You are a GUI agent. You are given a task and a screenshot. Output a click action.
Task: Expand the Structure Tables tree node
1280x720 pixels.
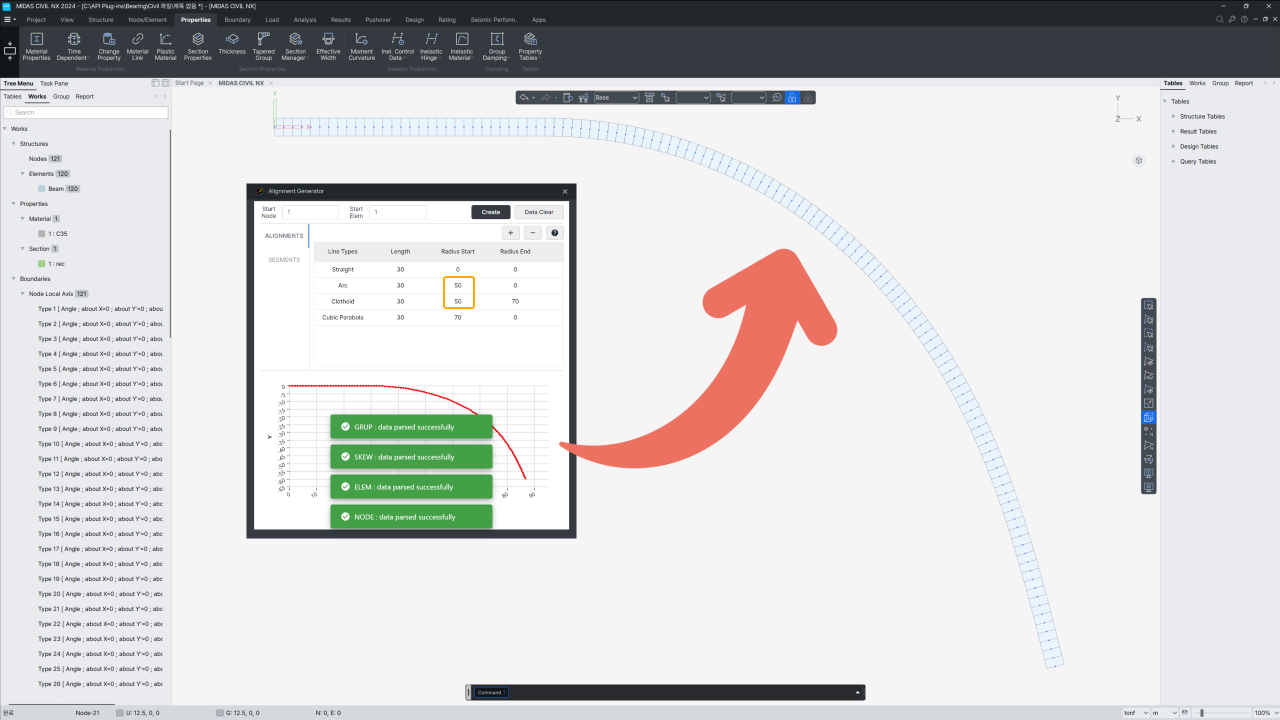point(1173,117)
